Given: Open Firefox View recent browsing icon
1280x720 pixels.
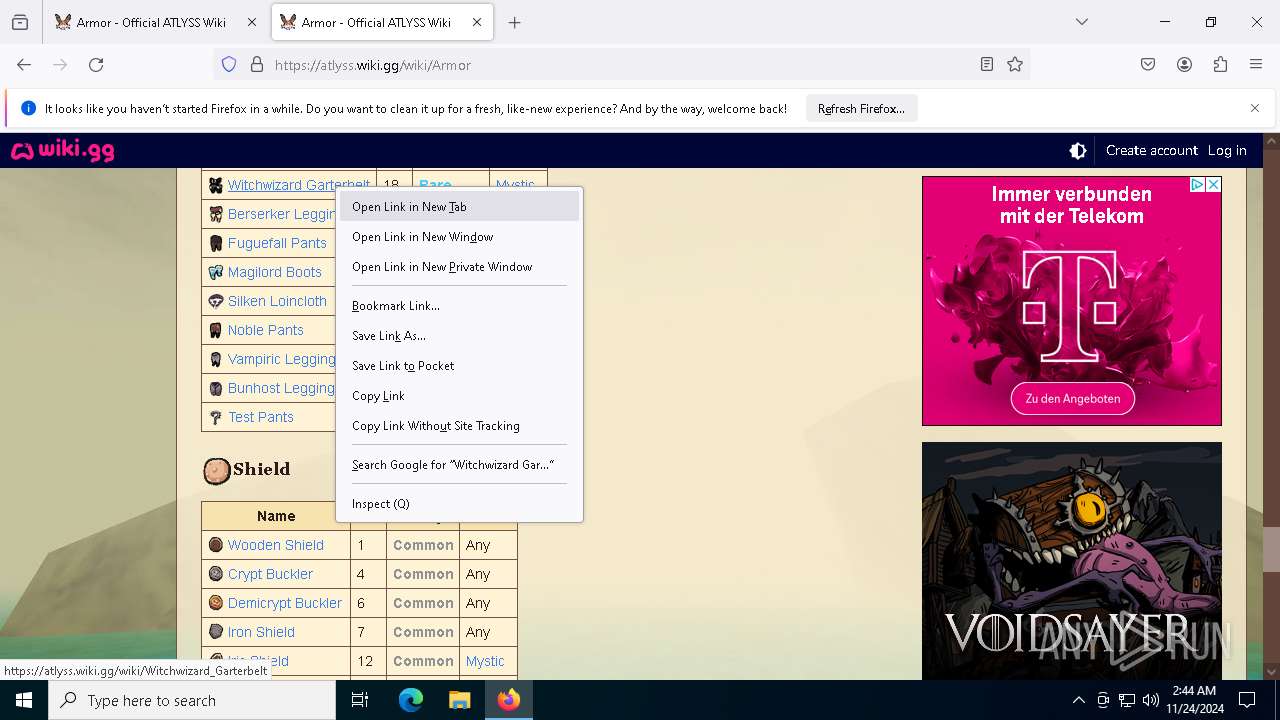Looking at the screenshot, I should [x=20, y=22].
